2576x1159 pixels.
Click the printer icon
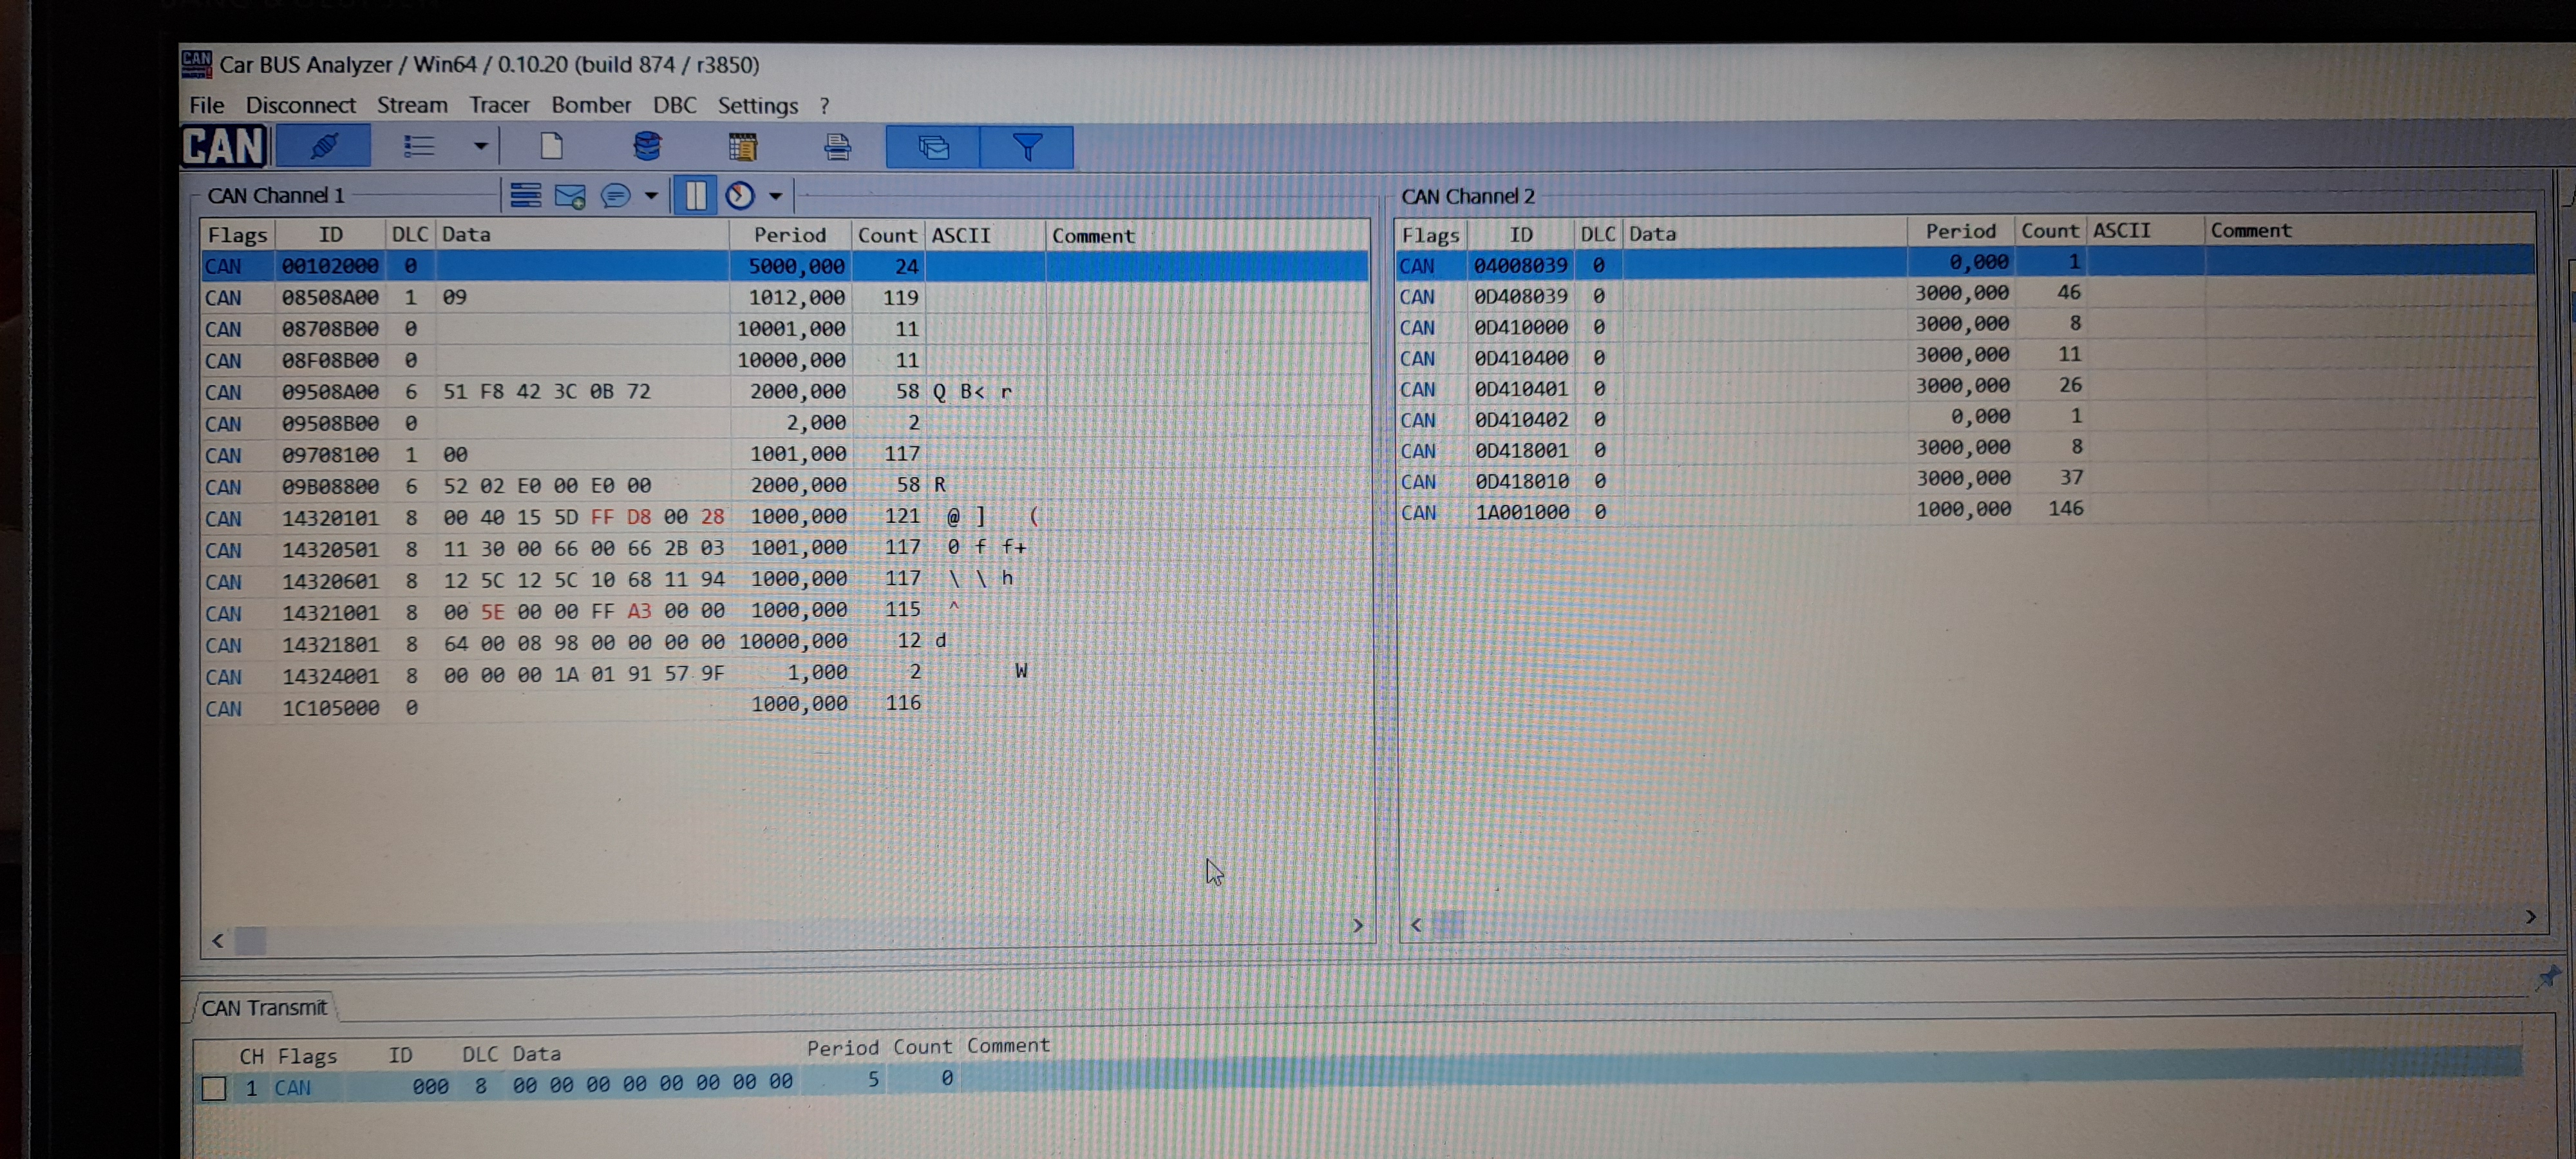pos(837,148)
